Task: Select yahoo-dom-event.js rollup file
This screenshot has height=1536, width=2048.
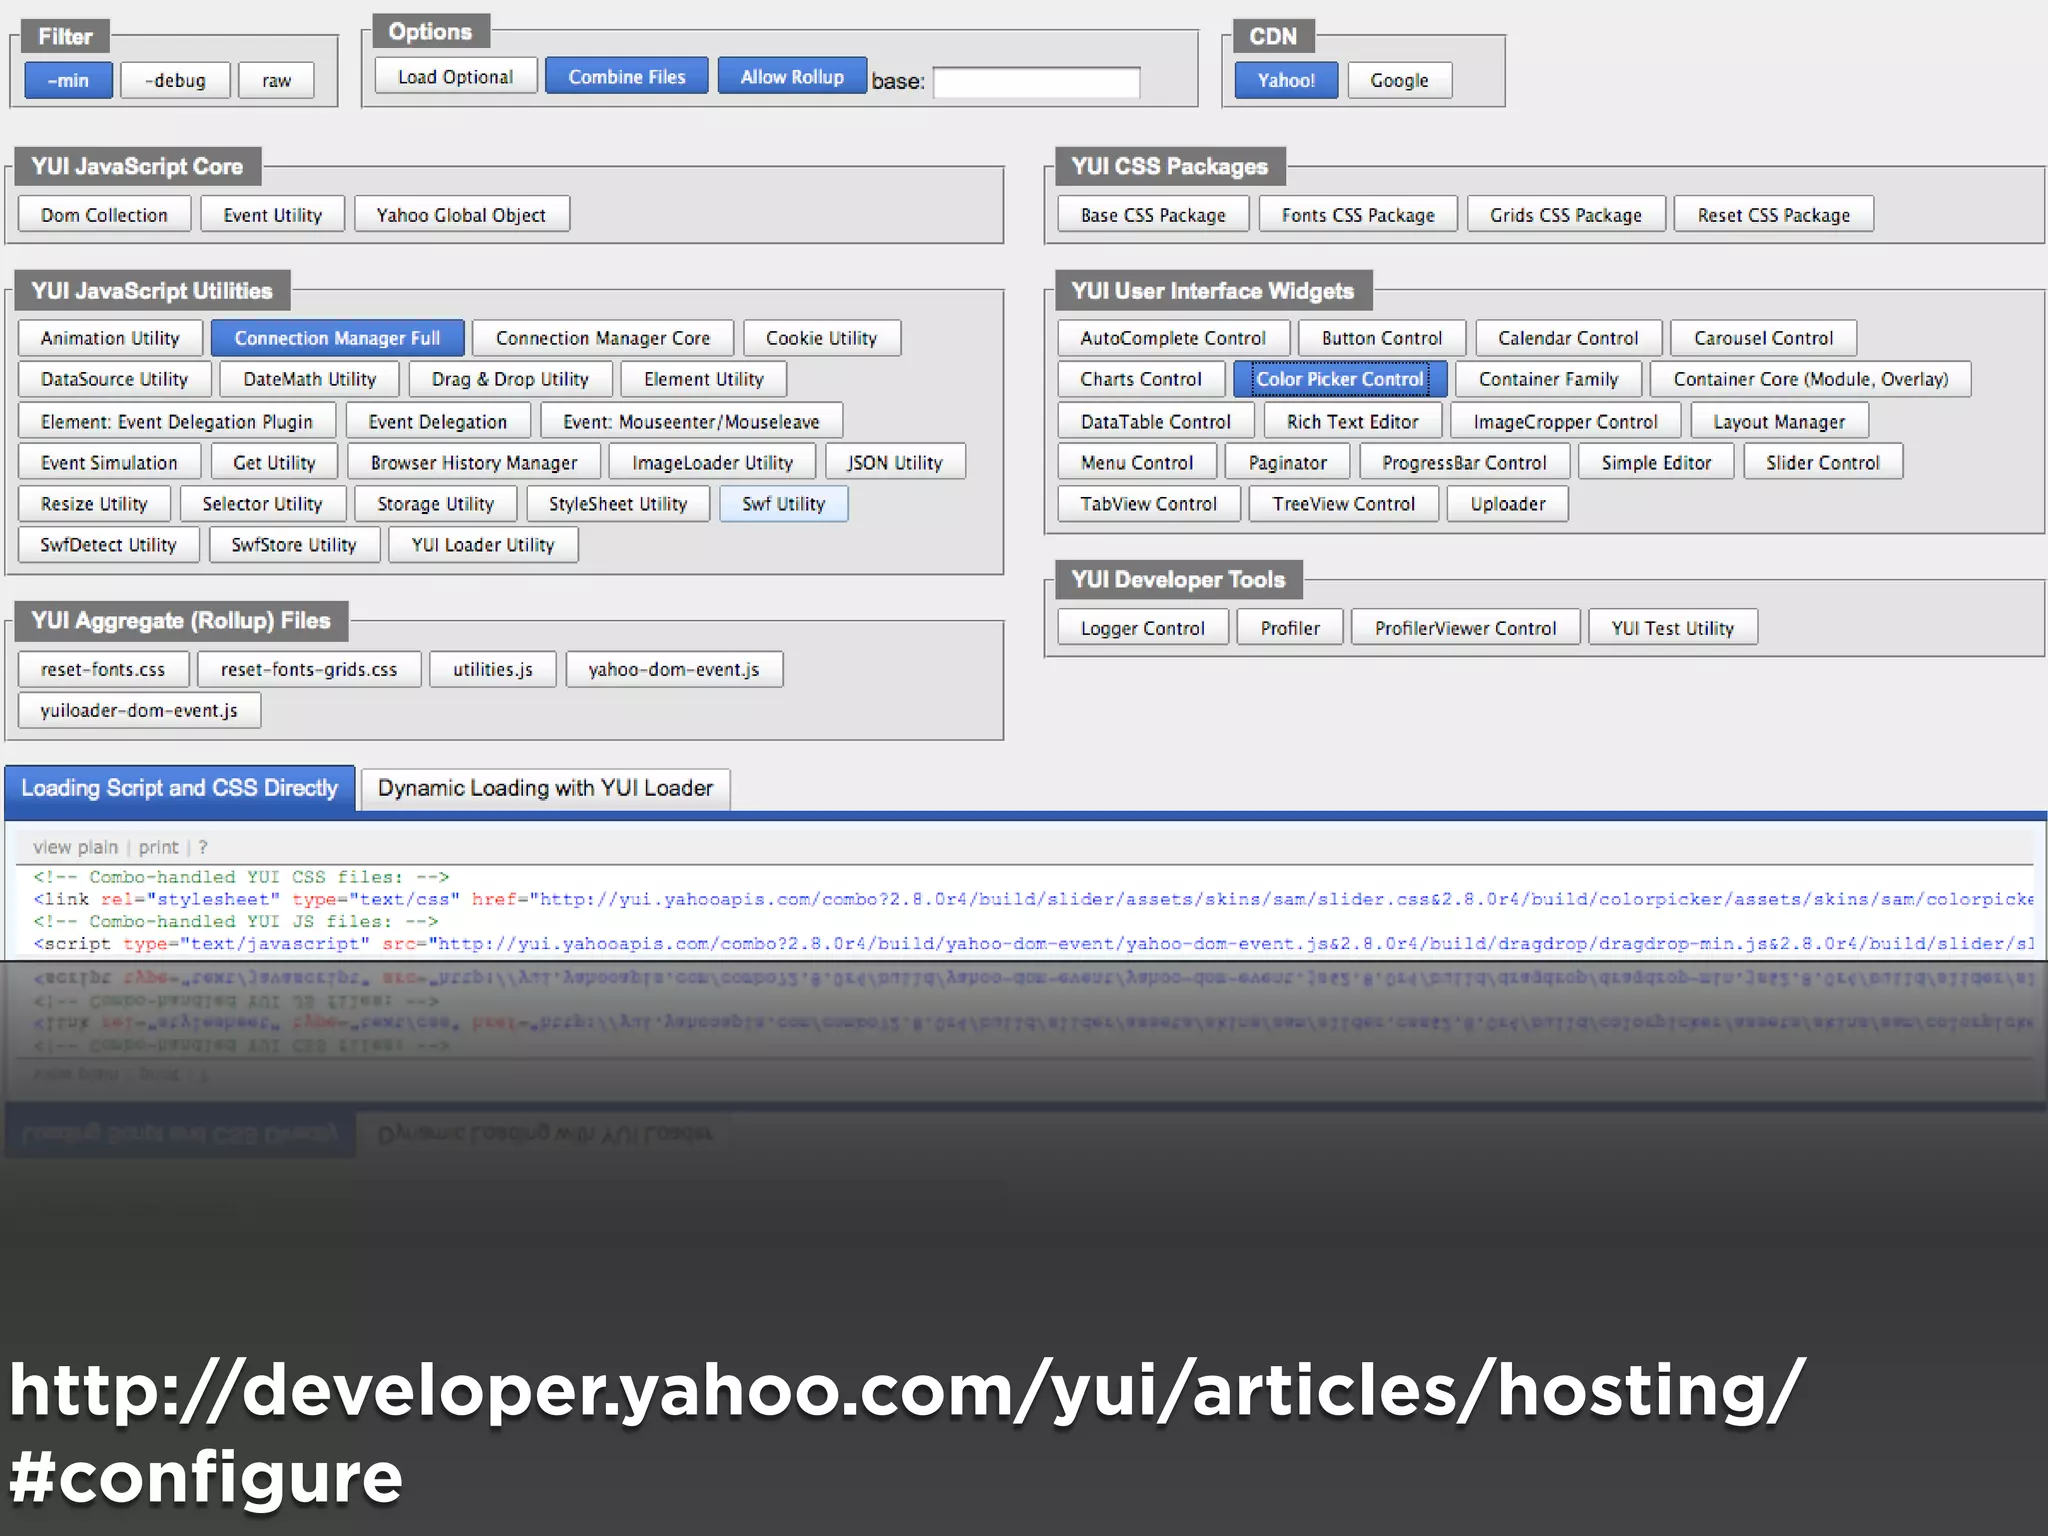Action: coord(674,669)
